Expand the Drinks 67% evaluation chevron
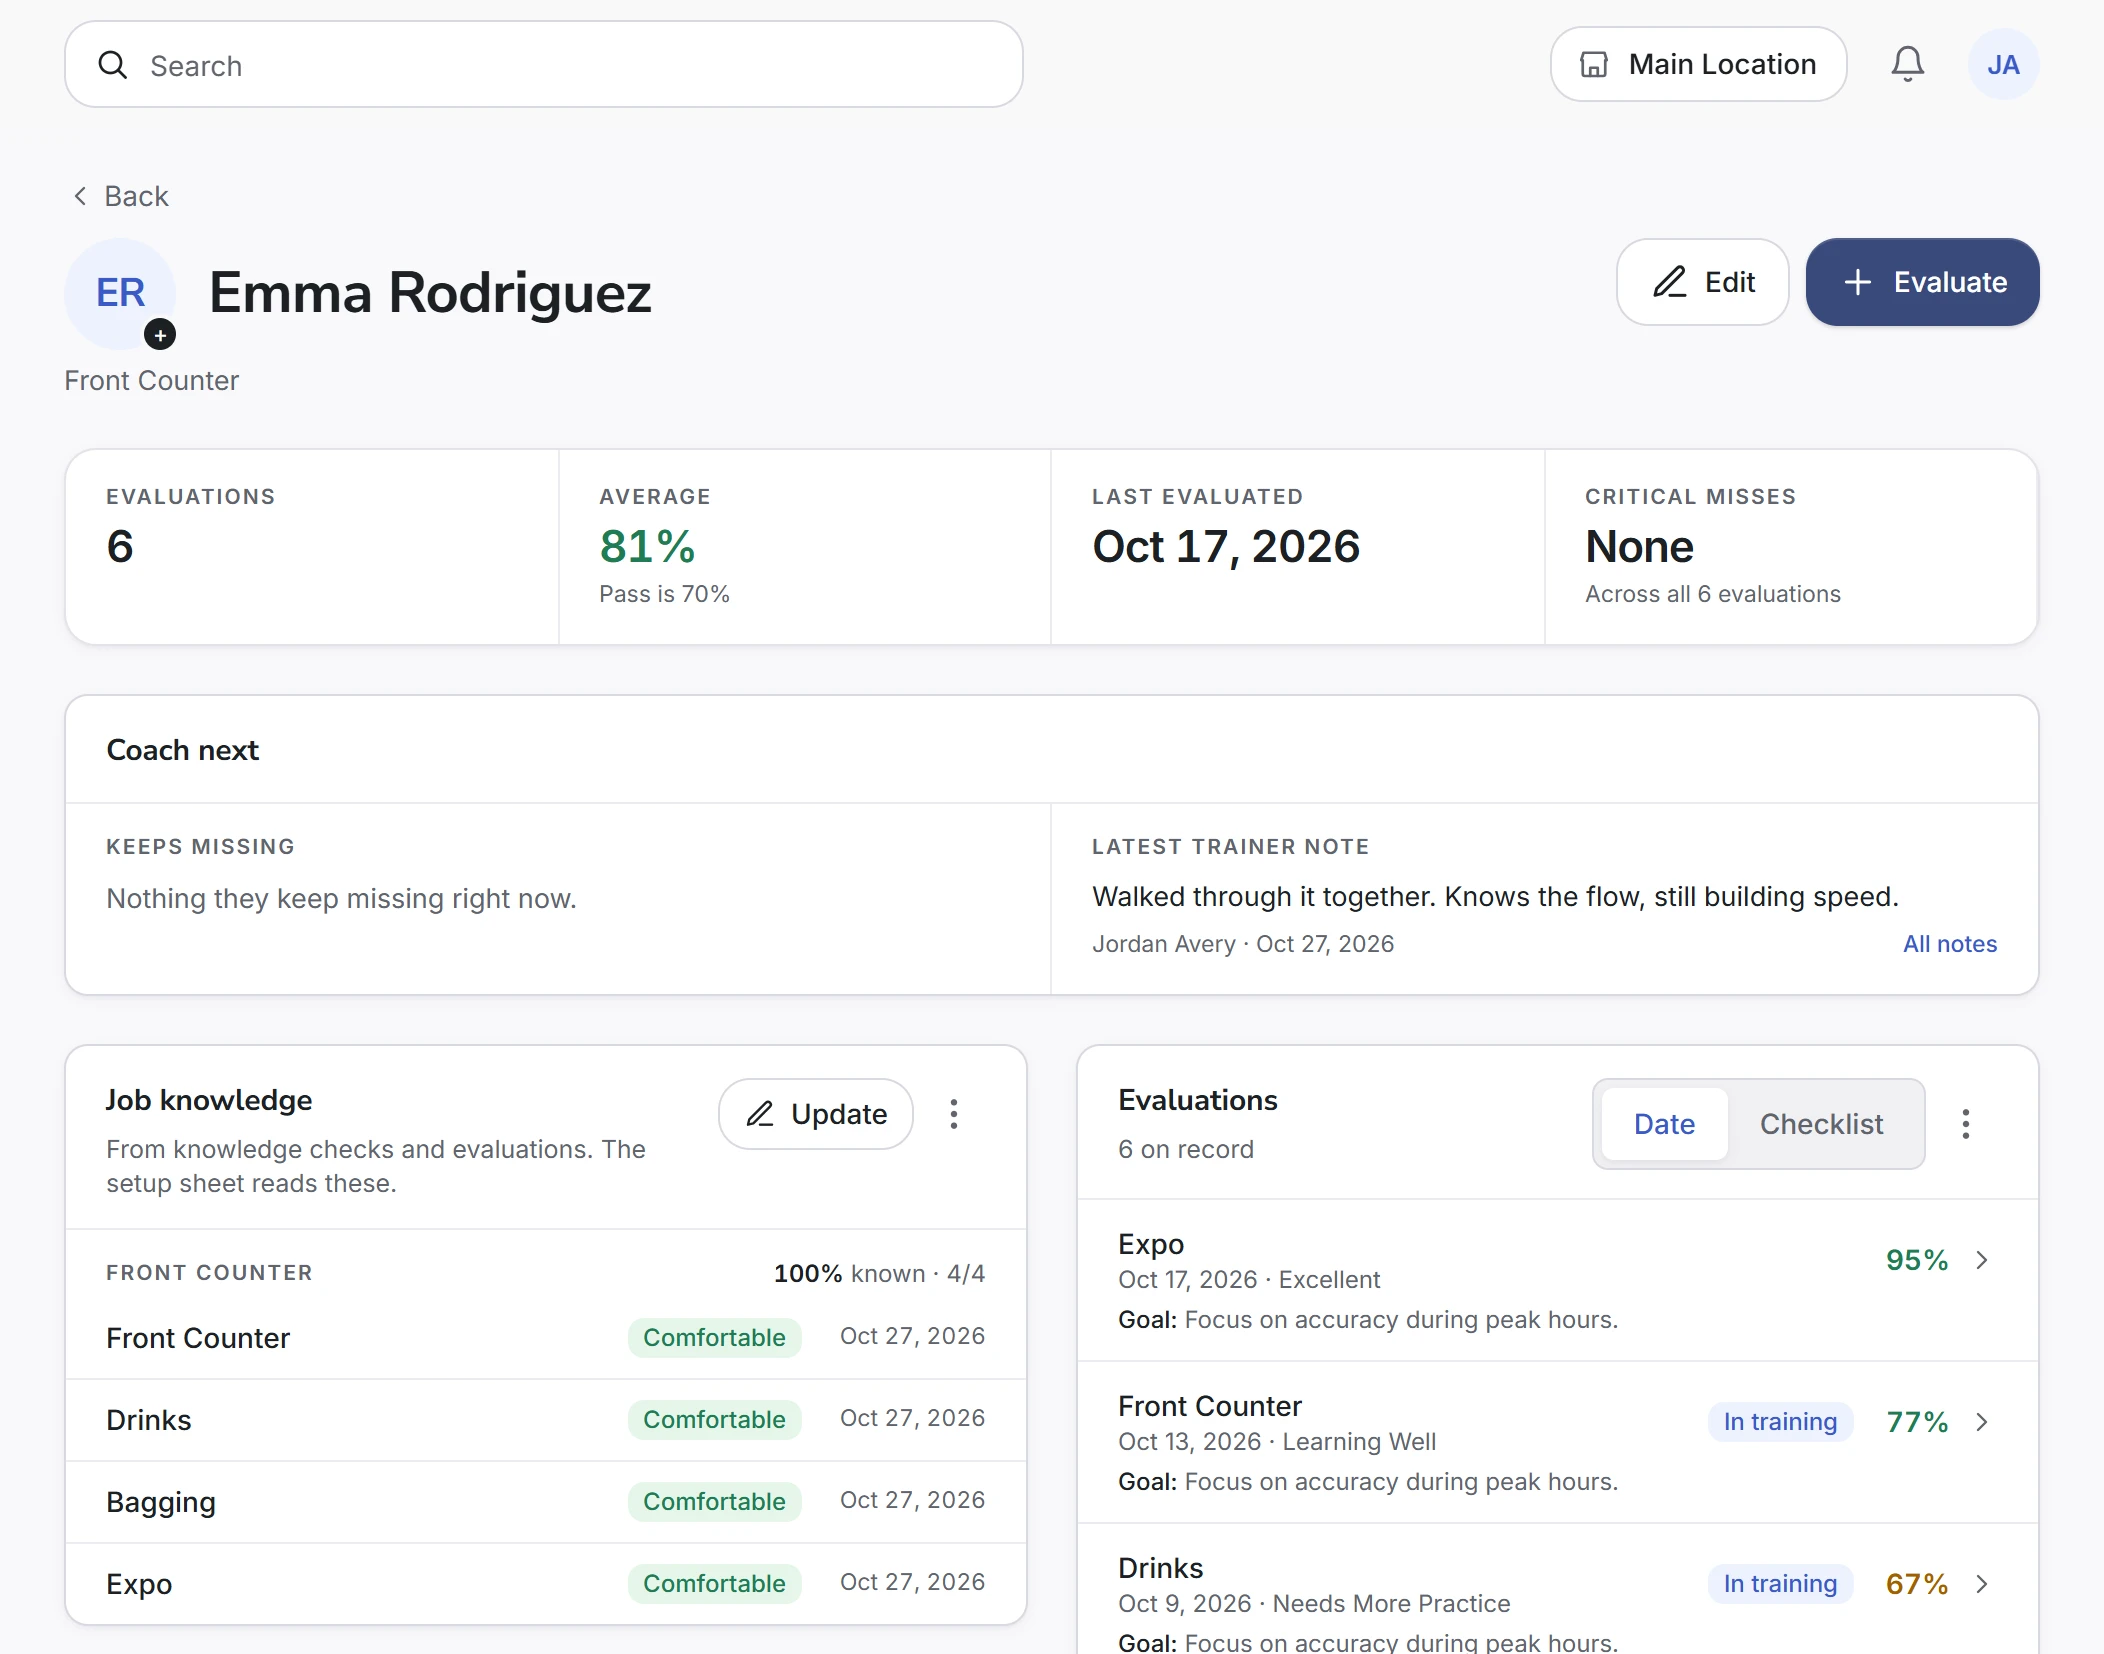The image size is (2104, 1654). point(1982,1584)
